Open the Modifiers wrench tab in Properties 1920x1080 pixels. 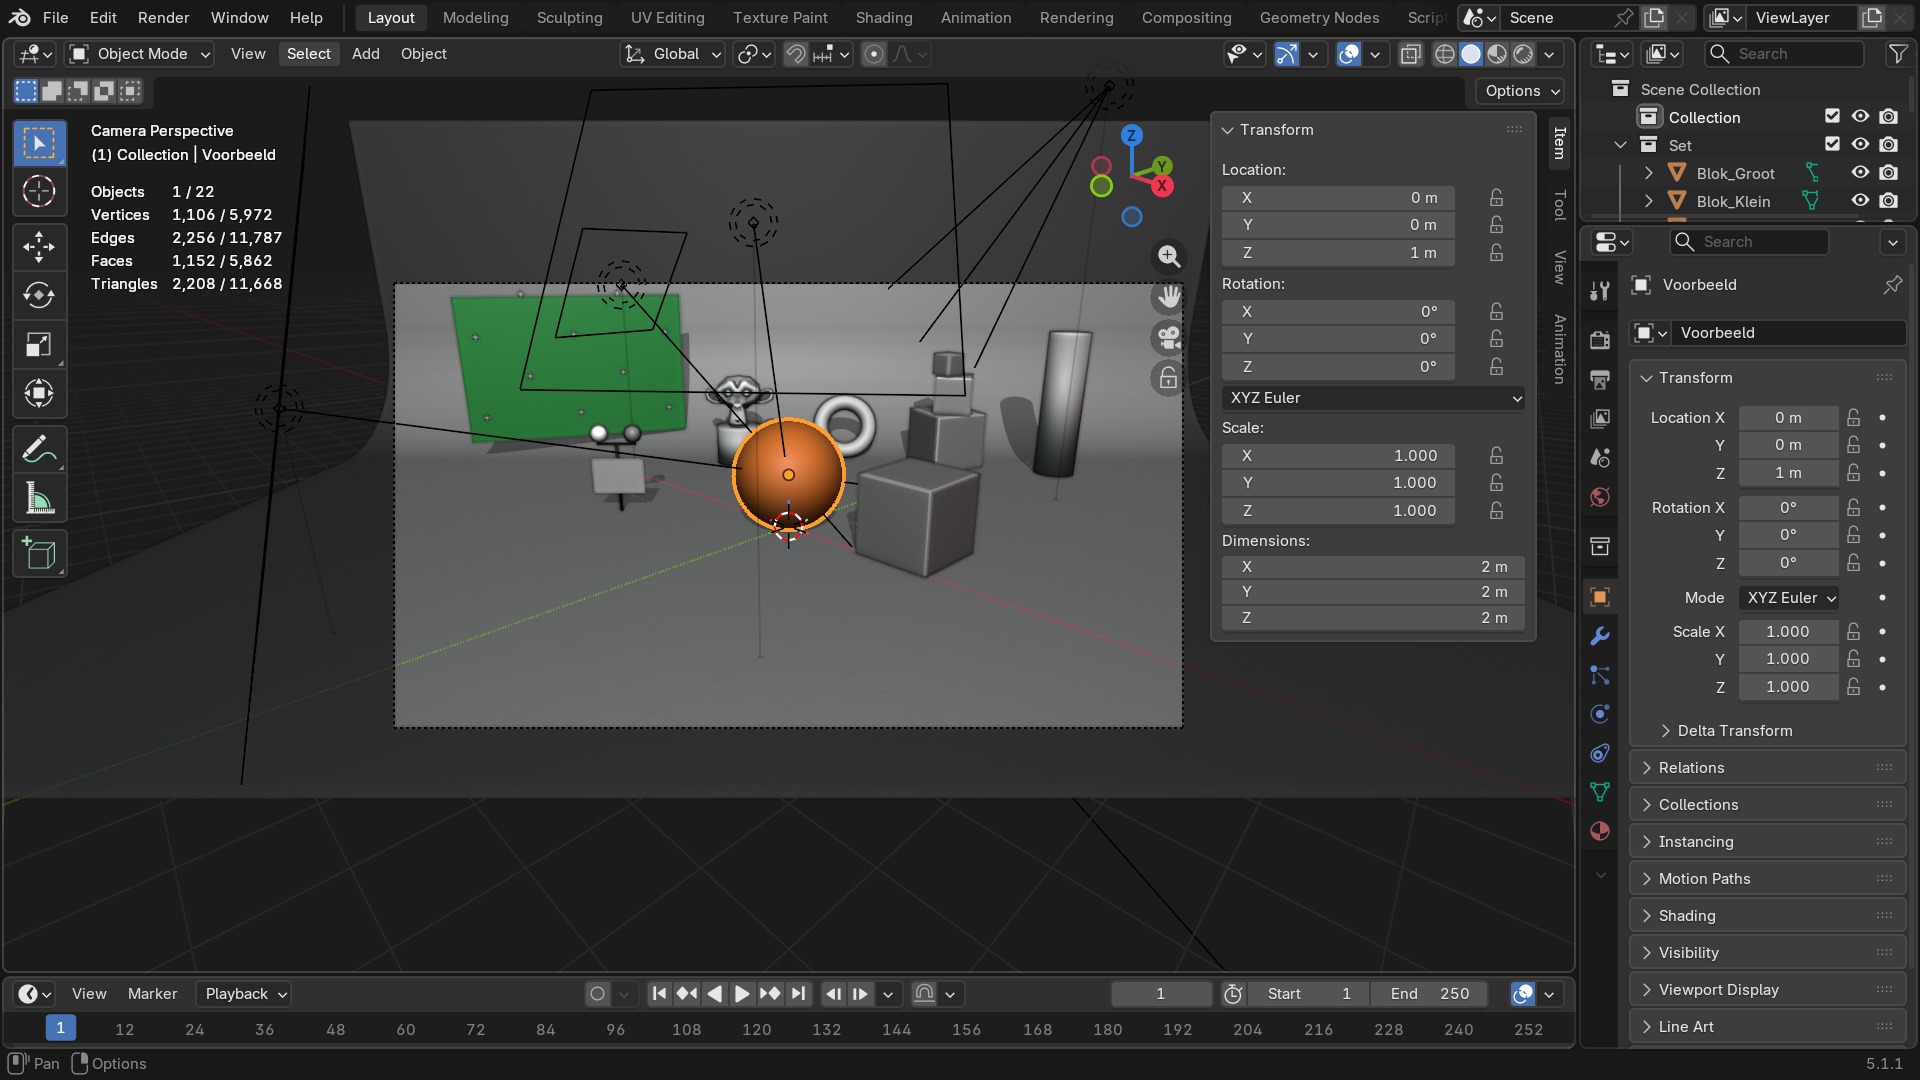[1600, 636]
